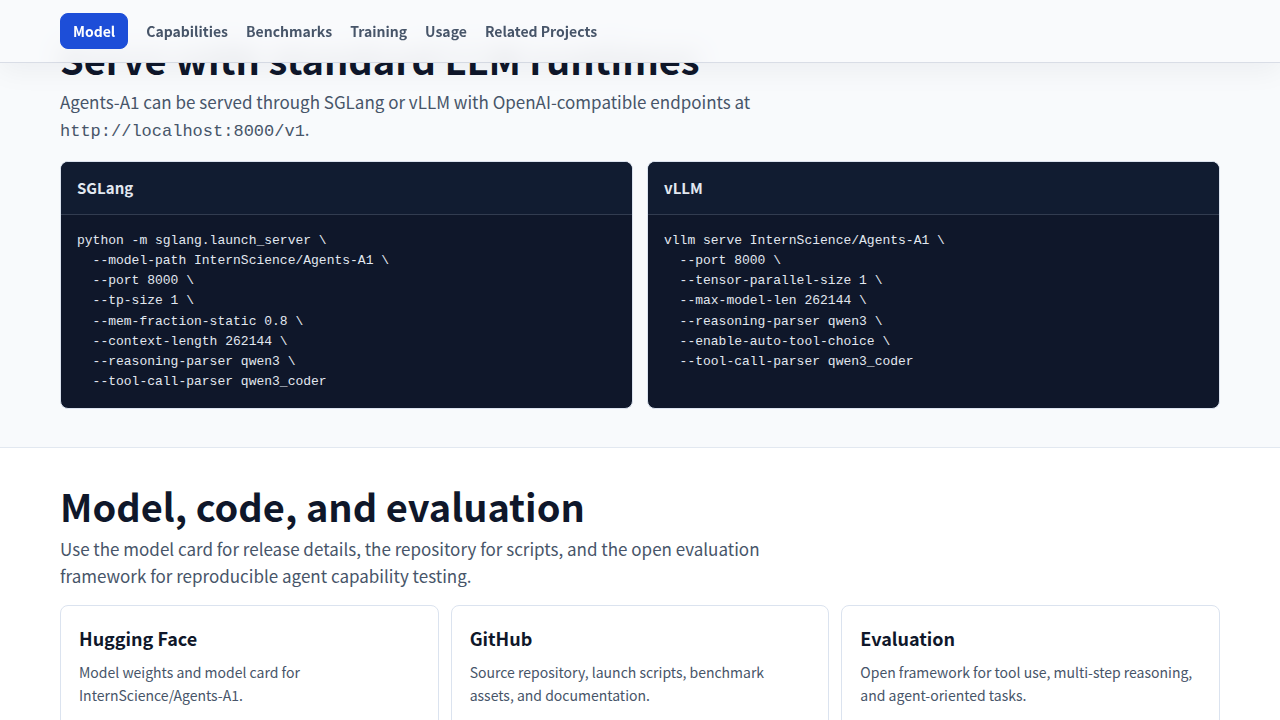
Task: Click the SGLang code block header
Action: (346, 188)
